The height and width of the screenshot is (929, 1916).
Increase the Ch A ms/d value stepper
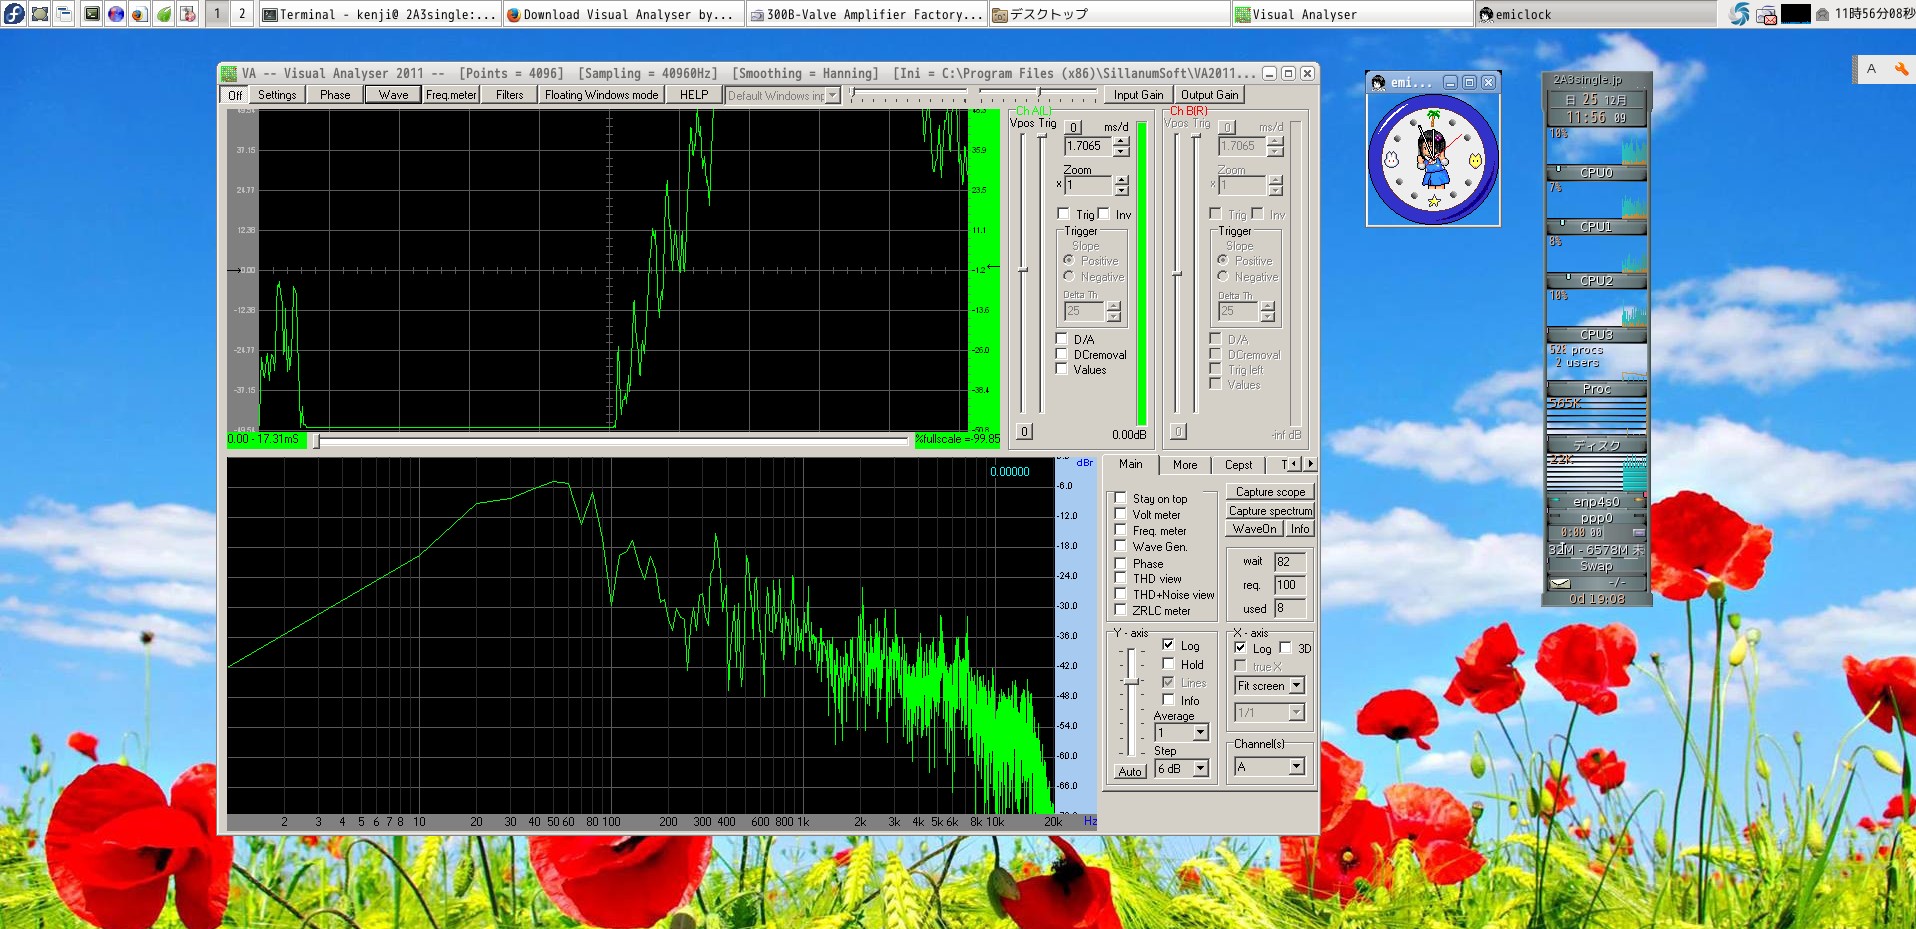(1121, 141)
